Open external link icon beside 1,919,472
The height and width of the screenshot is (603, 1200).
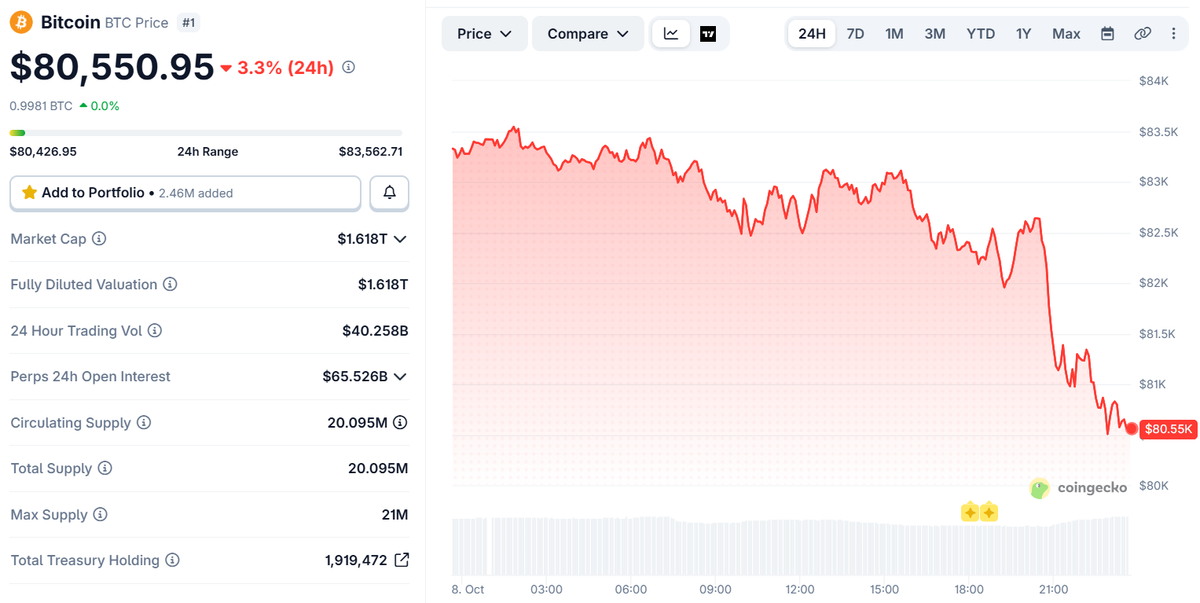(x=401, y=560)
